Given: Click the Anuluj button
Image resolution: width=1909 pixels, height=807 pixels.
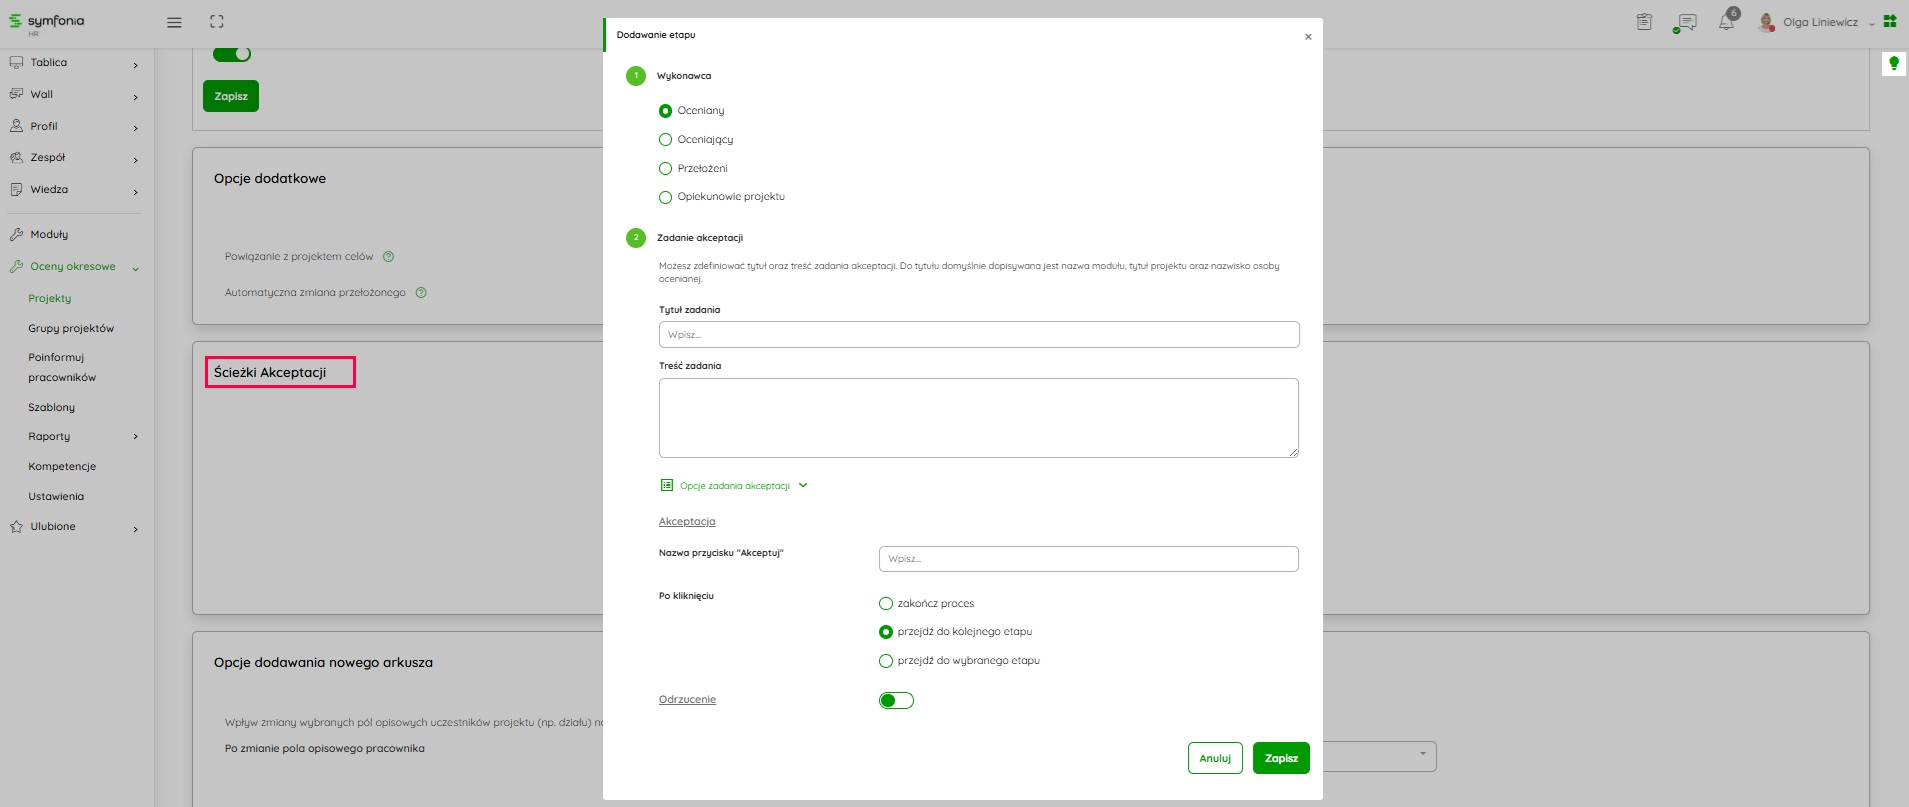Looking at the screenshot, I should click(1215, 758).
